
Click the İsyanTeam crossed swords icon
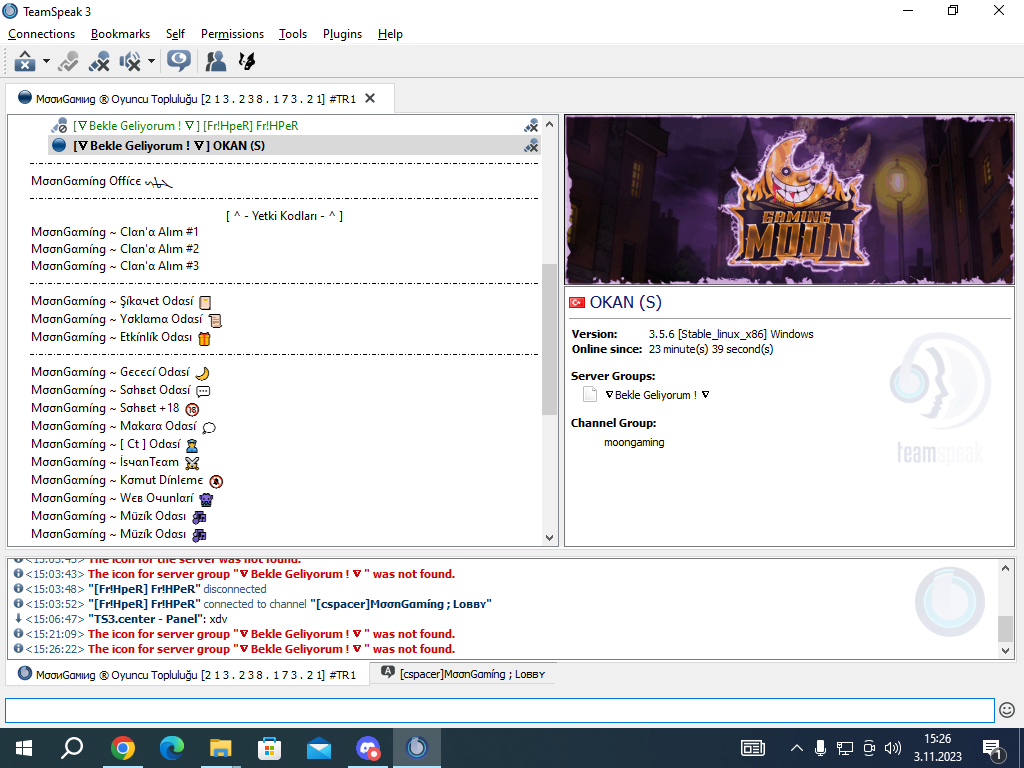coord(192,464)
